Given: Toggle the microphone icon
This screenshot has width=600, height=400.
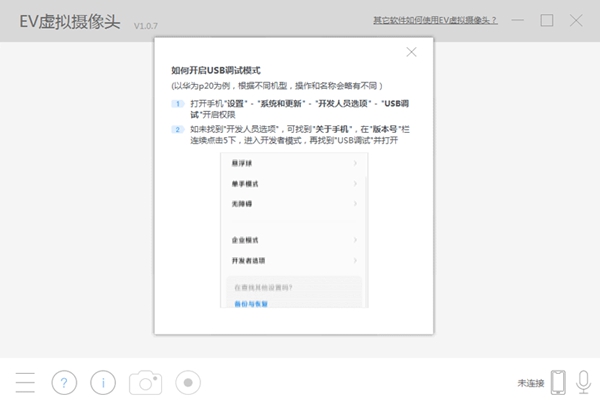Looking at the screenshot, I should coord(582,382).
